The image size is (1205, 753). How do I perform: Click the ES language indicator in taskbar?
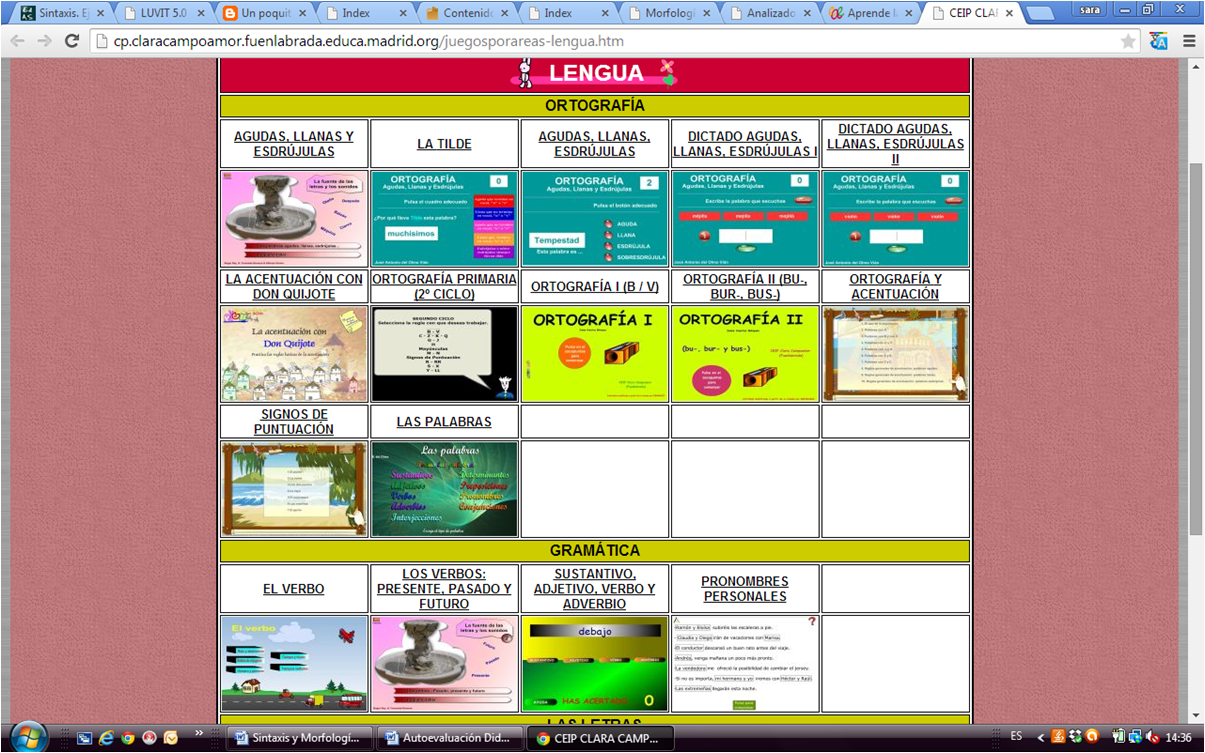pyautogui.click(x=1016, y=737)
